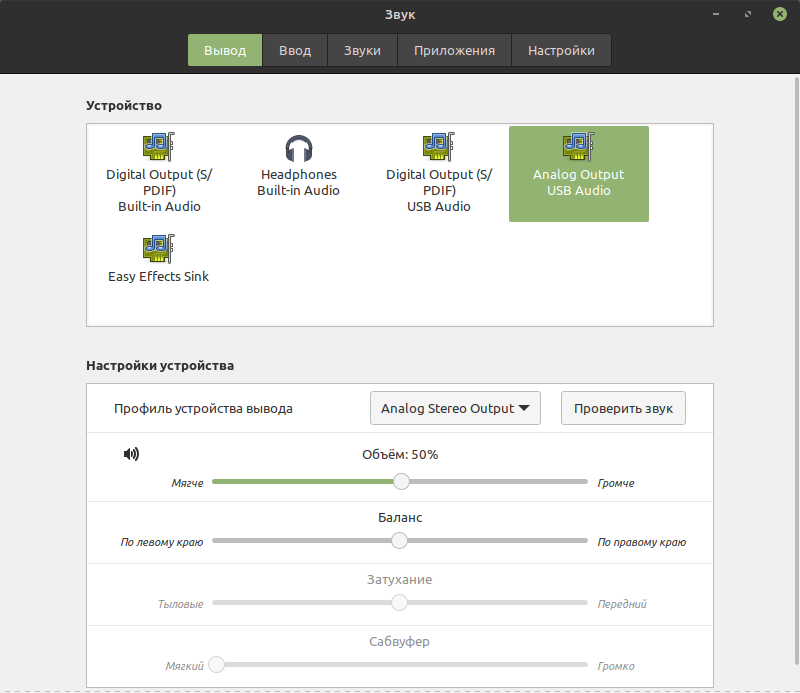800x693 pixels.
Task: Mute output using the speaker volume icon
Action: [x=131, y=454]
